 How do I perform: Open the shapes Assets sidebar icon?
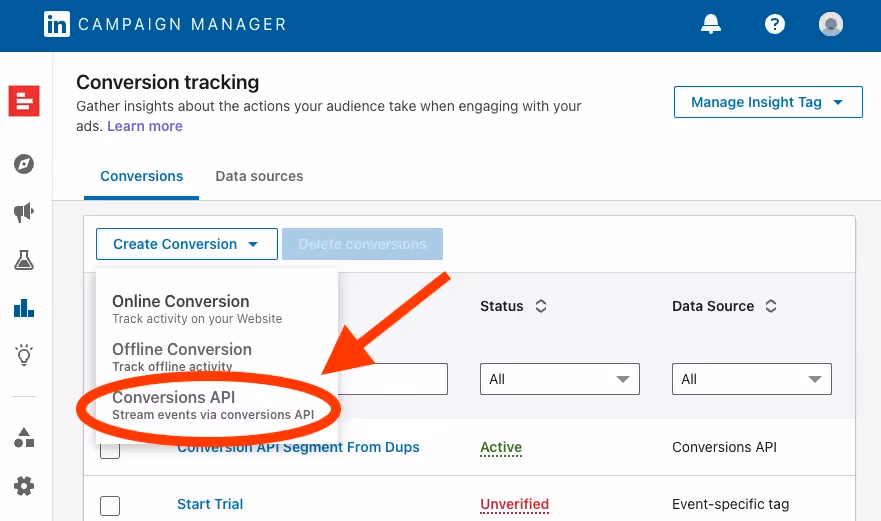pyautogui.click(x=24, y=438)
